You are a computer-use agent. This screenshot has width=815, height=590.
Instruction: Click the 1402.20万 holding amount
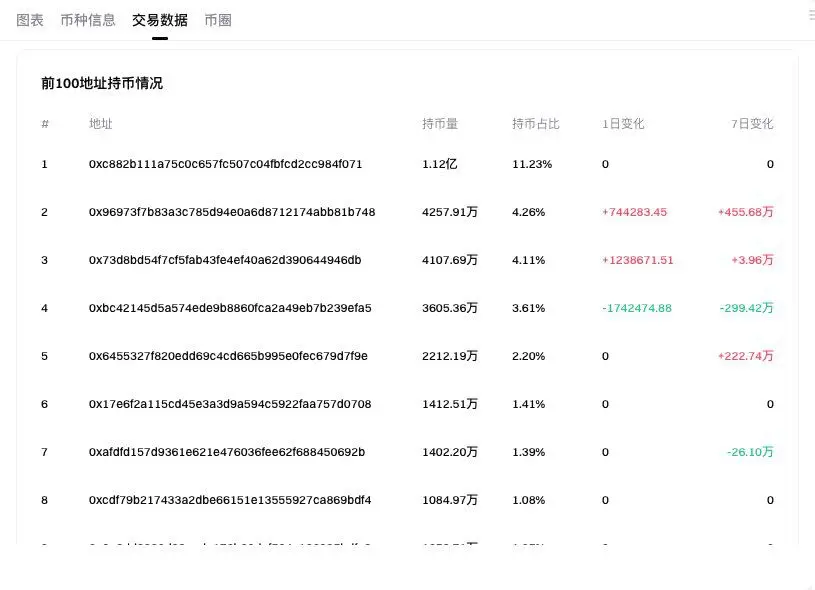[x=450, y=452]
